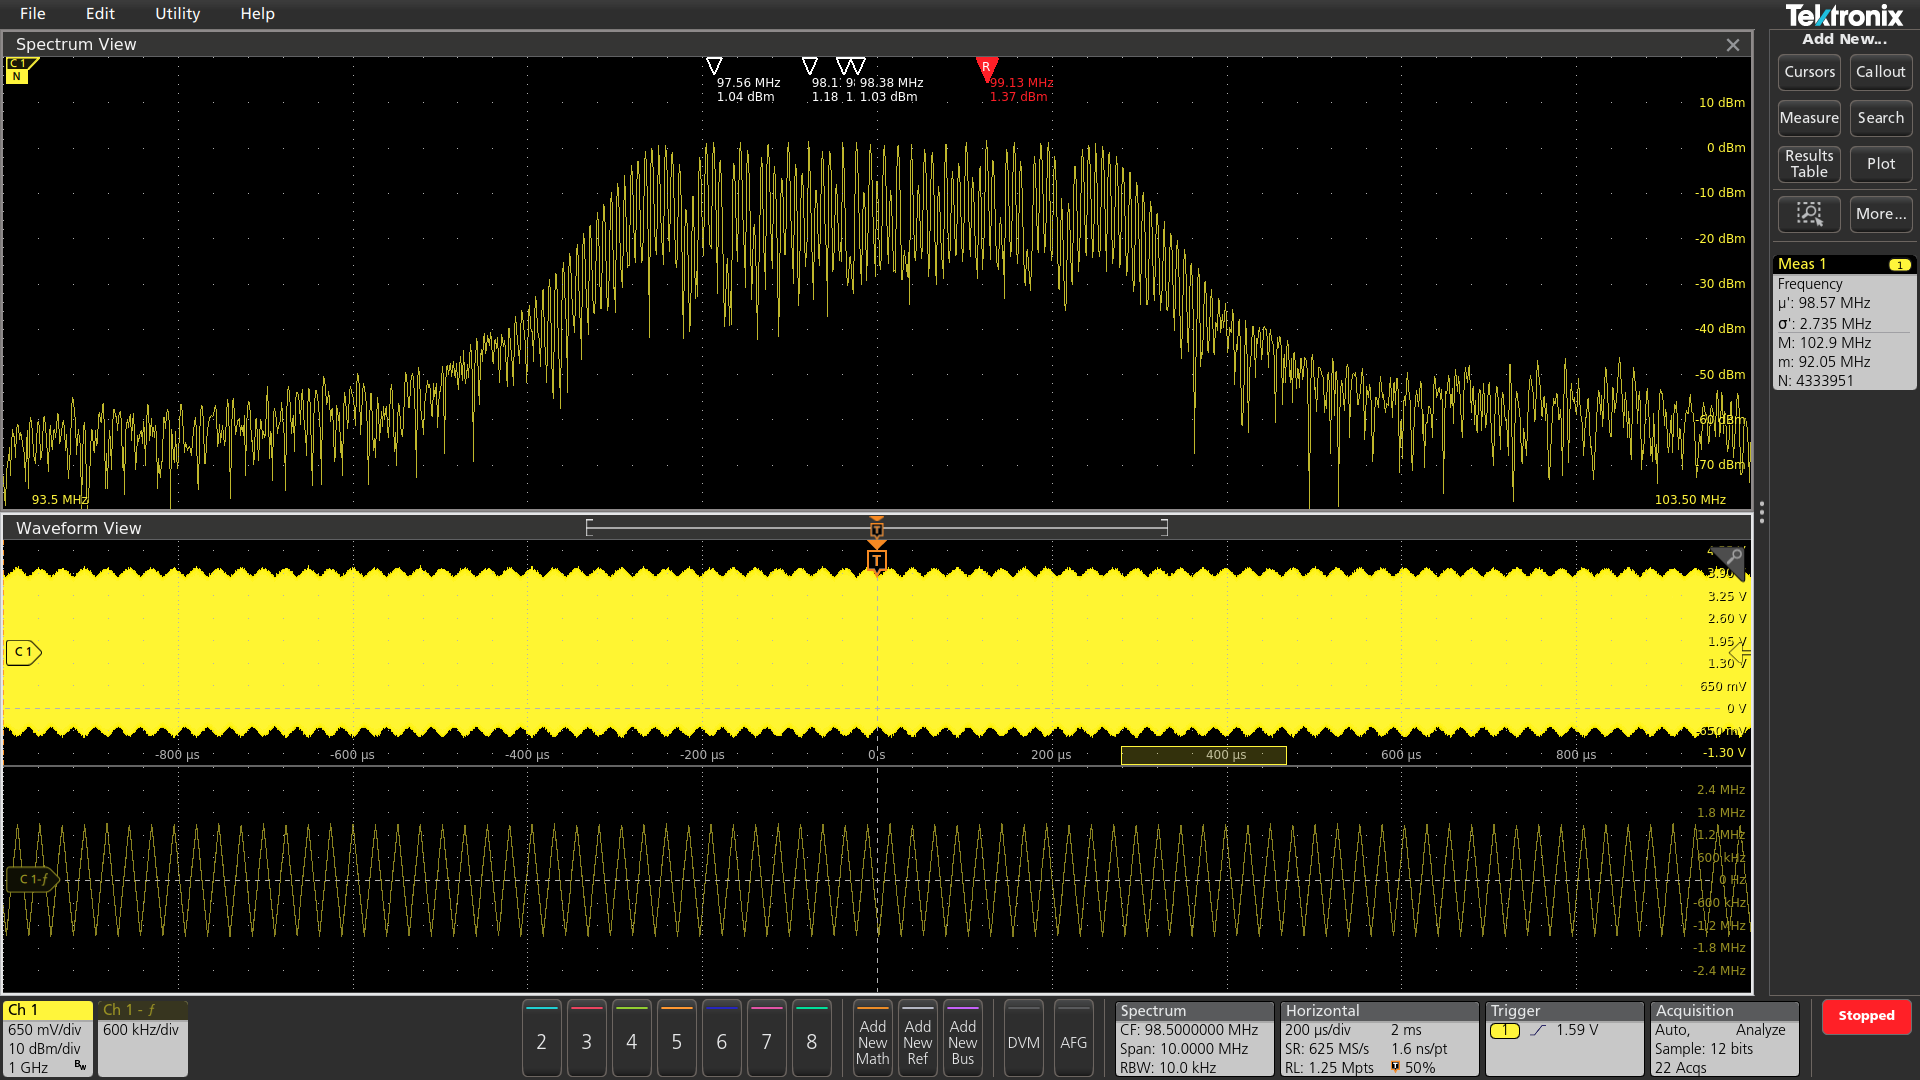Turn on channel 2
Screen dimensions: 1920x1080
tap(541, 1038)
